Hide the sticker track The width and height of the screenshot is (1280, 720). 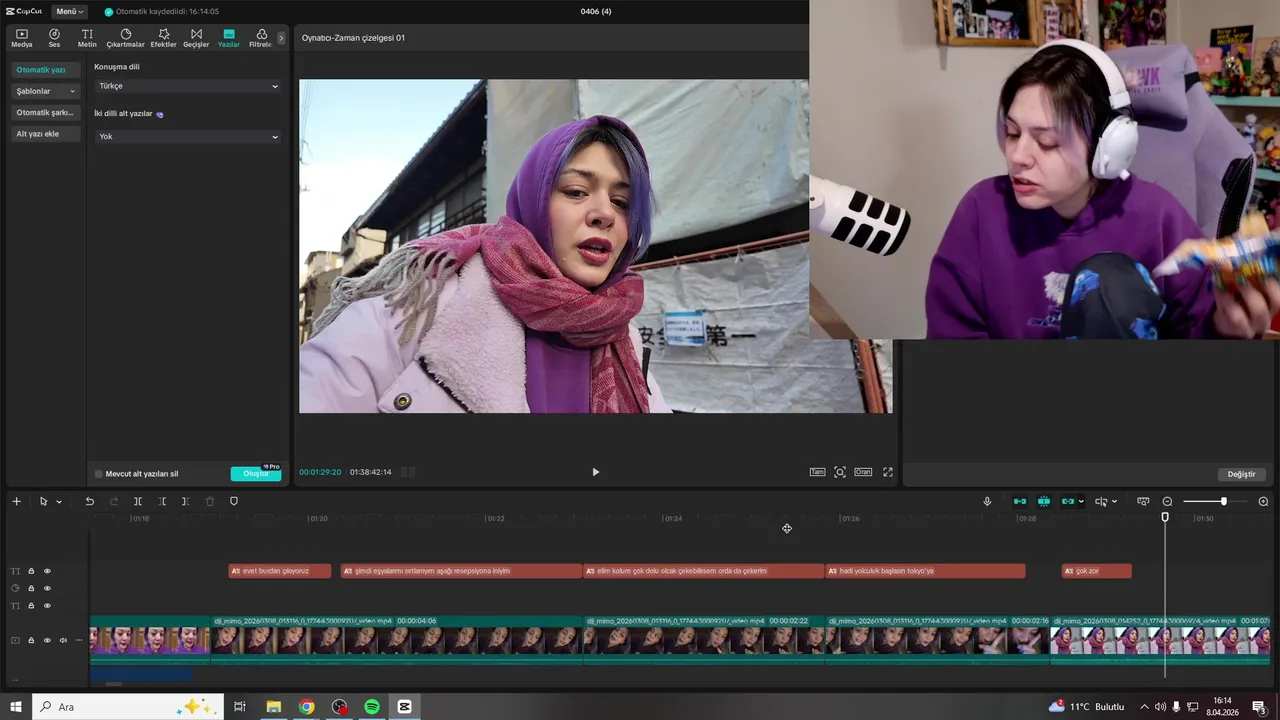point(47,588)
